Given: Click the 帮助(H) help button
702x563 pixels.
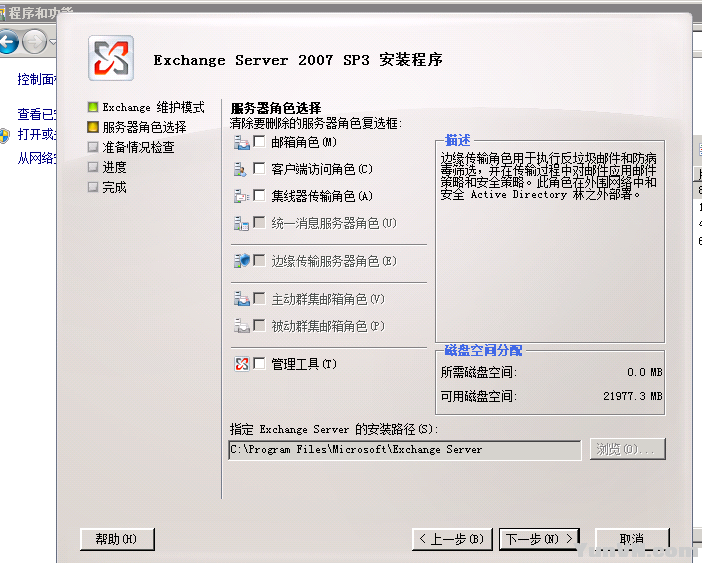Looking at the screenshot, I should (117, 539).
